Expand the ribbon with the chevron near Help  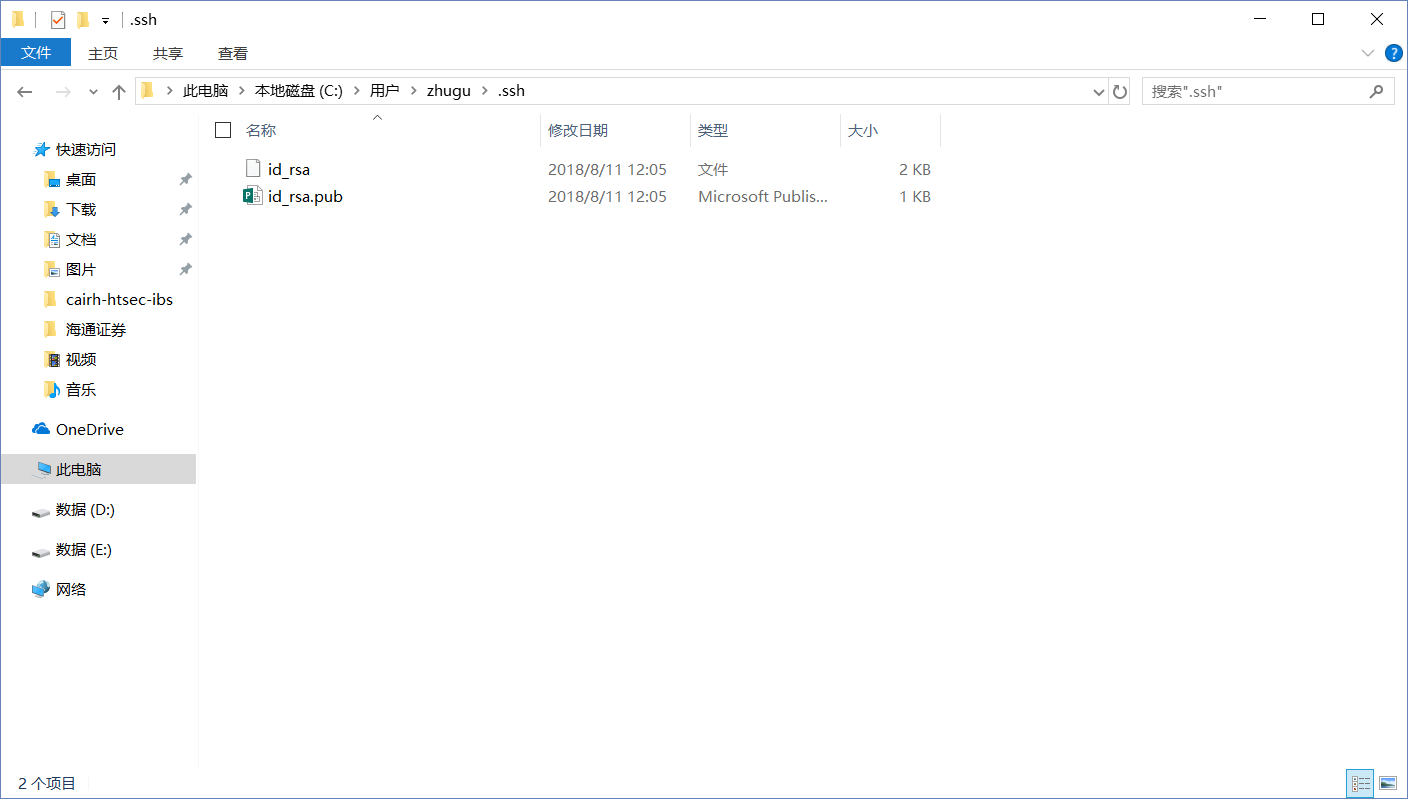[1367, 53]
